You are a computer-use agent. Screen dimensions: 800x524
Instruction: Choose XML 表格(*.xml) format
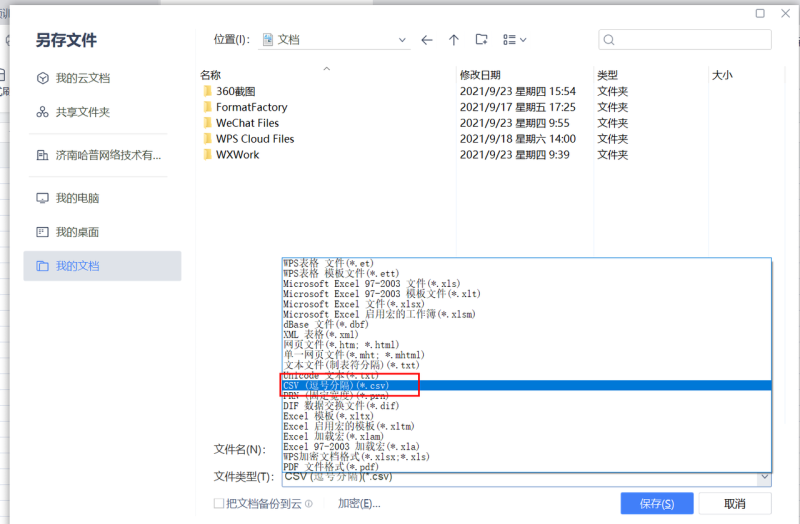[x=527, y=335]
